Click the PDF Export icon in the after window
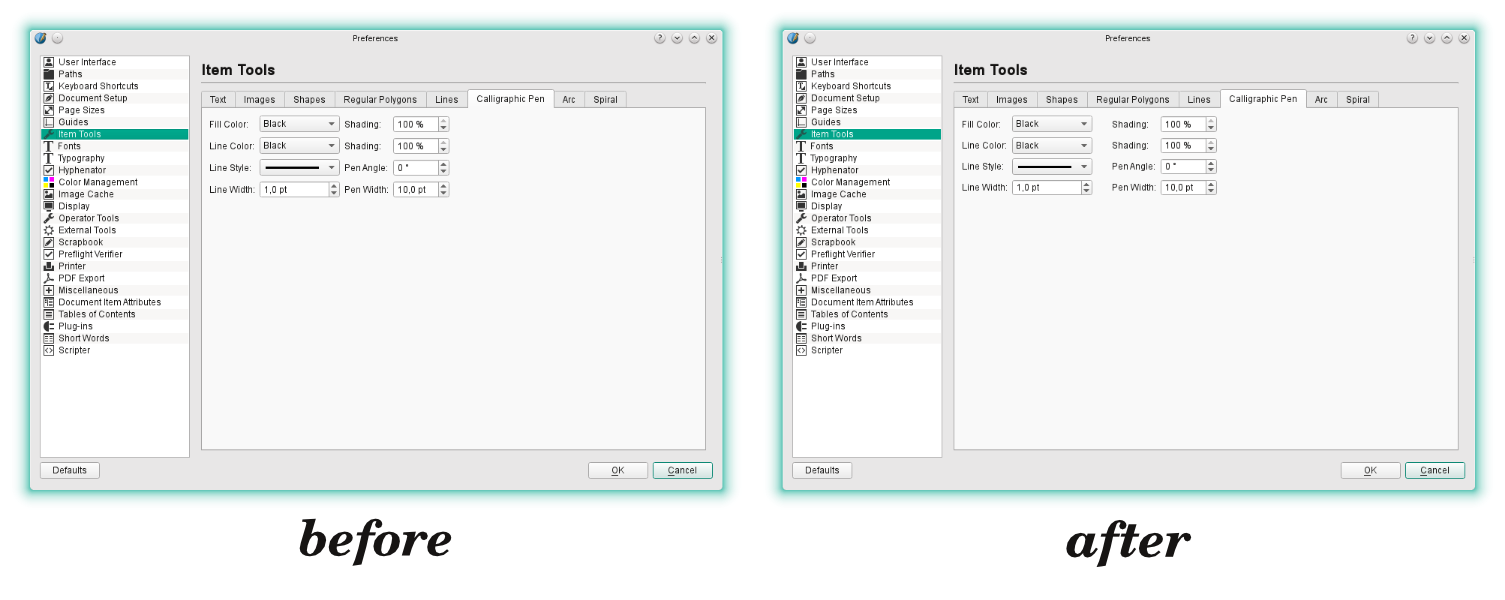The image size is (1505, 600). [801, 278]
